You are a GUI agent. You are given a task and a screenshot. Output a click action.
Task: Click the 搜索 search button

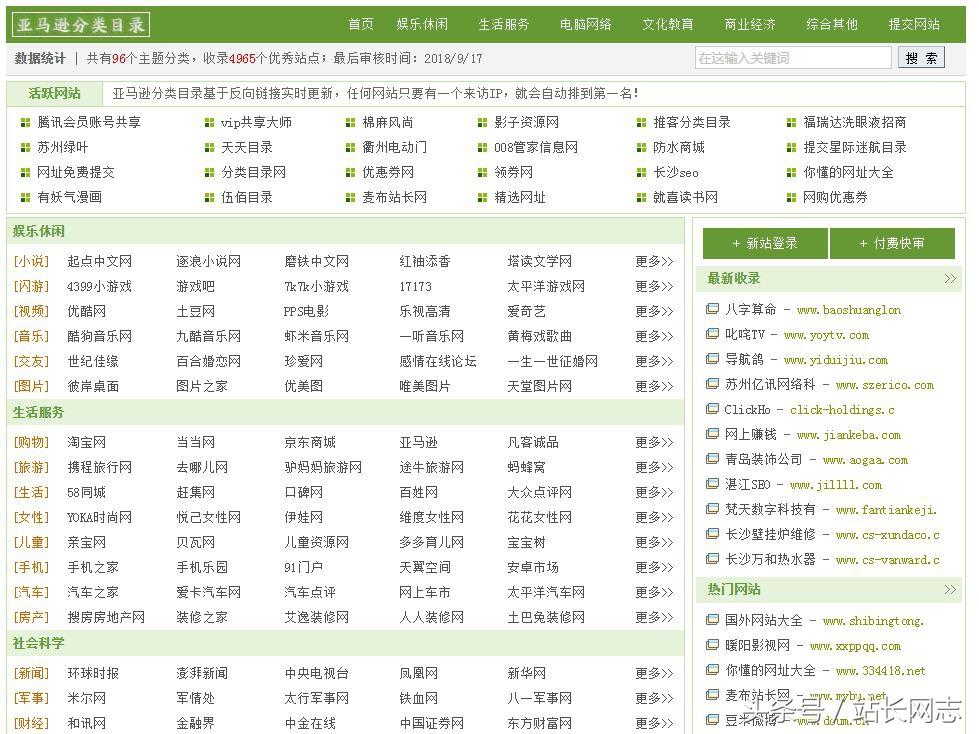(921, 58)
